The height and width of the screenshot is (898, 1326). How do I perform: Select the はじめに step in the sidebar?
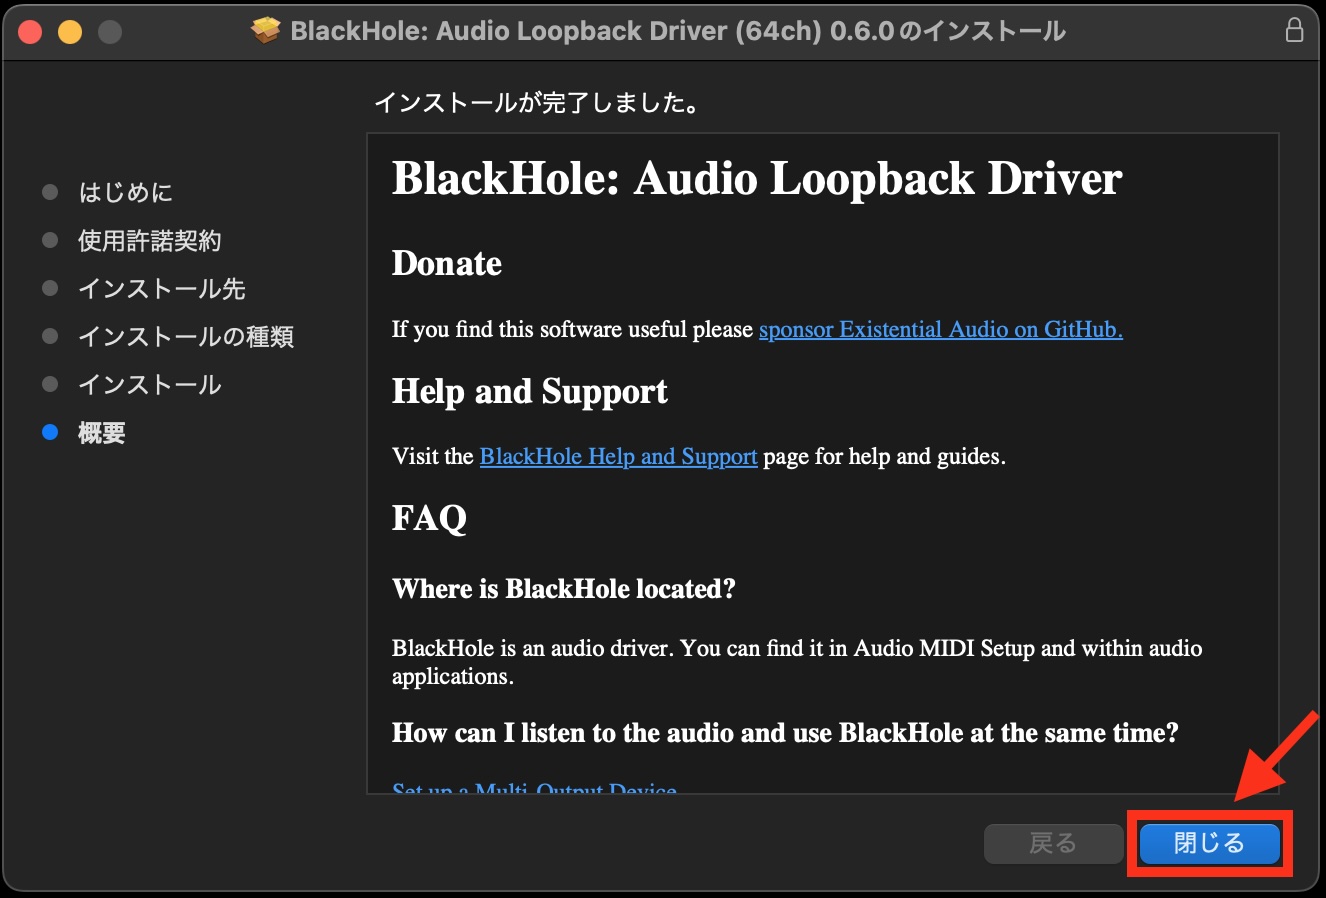coord(126,192)
